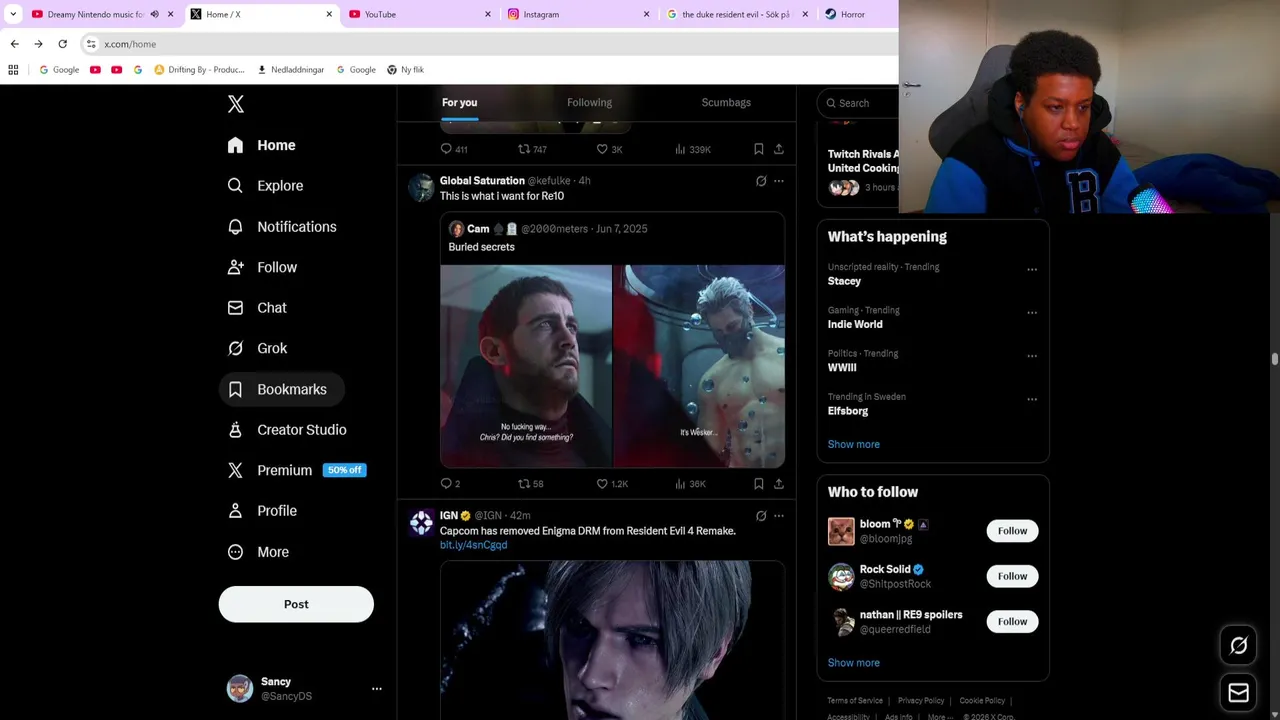View analytics showing 36K views
The image size is (1280, 720).
pos(690,484)
